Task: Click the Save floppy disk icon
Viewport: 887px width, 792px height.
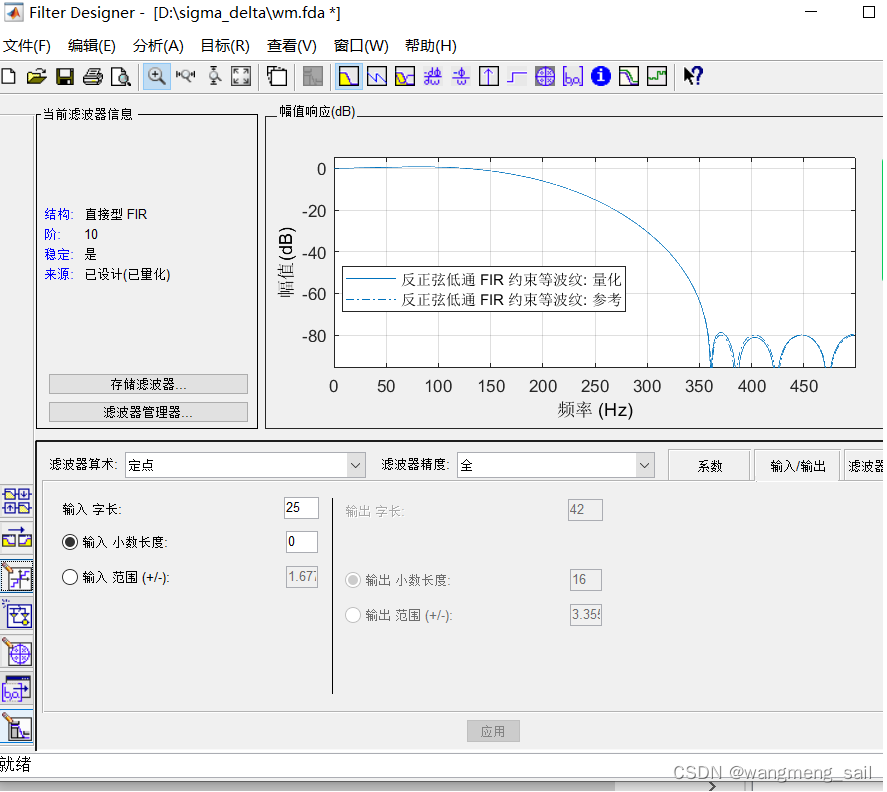Action: click(x=64, y=76)
